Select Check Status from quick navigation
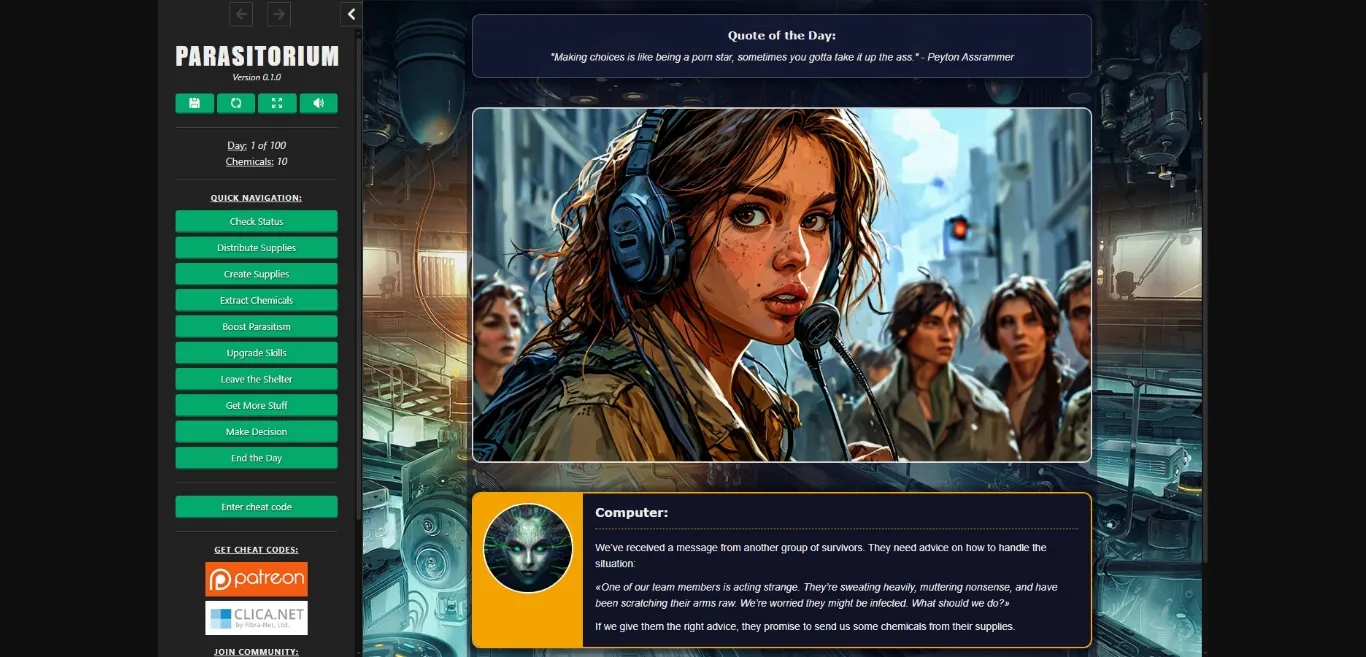 coord(256,221)
